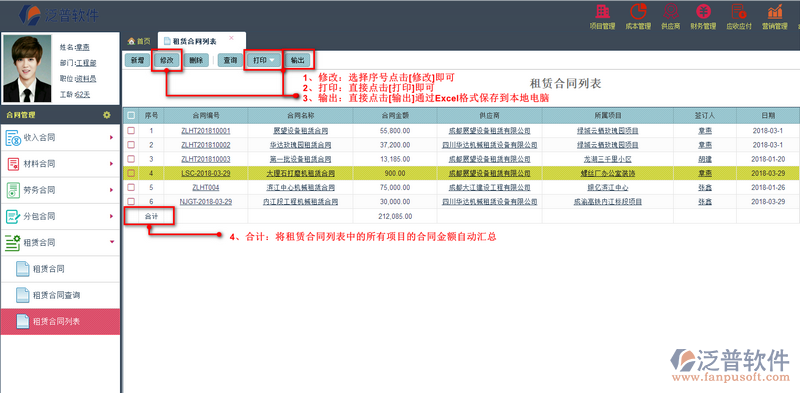Collapse the 租赁合同 submenu arrow
The height and width of the screenshot is (393, 800).
coord(112,242)
